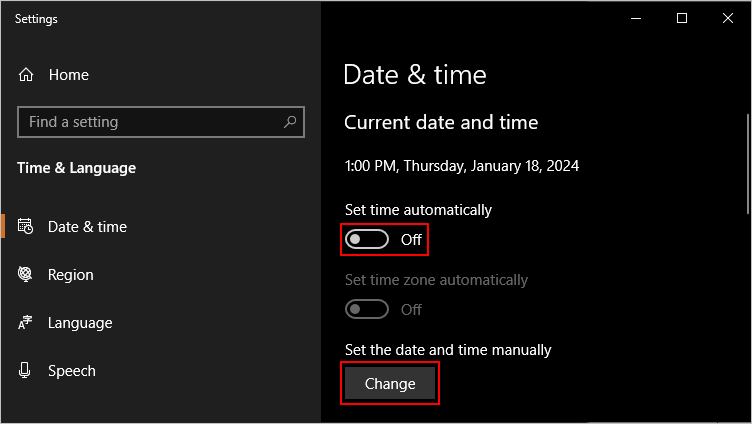Click the current date and time text
Screen dimensions: 752x424
461,166
